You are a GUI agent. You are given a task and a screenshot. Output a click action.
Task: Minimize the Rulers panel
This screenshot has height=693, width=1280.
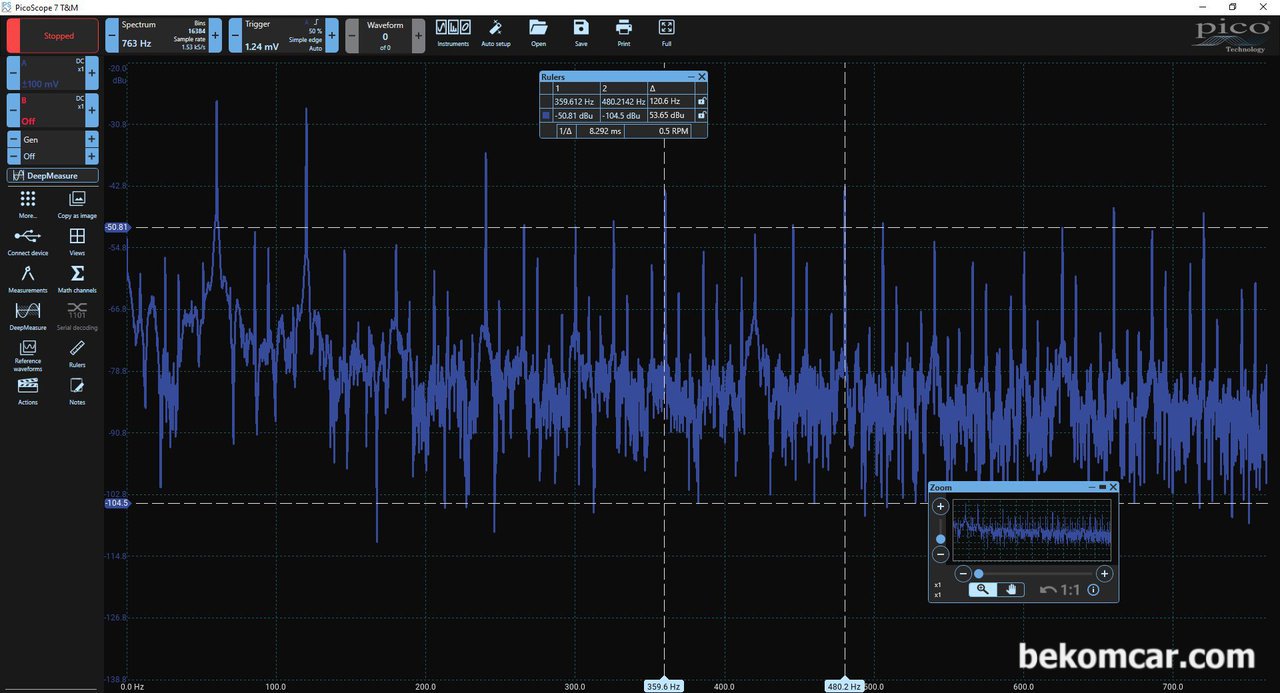click(690, 77)
